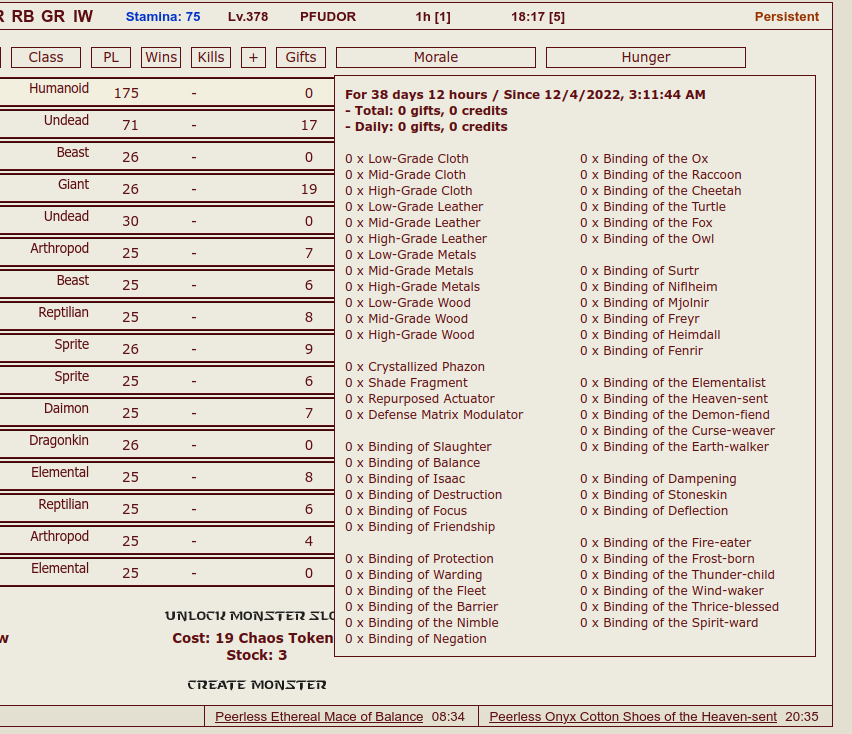Click the Persistent status label

pyautogui.click(x=786, y=17)
